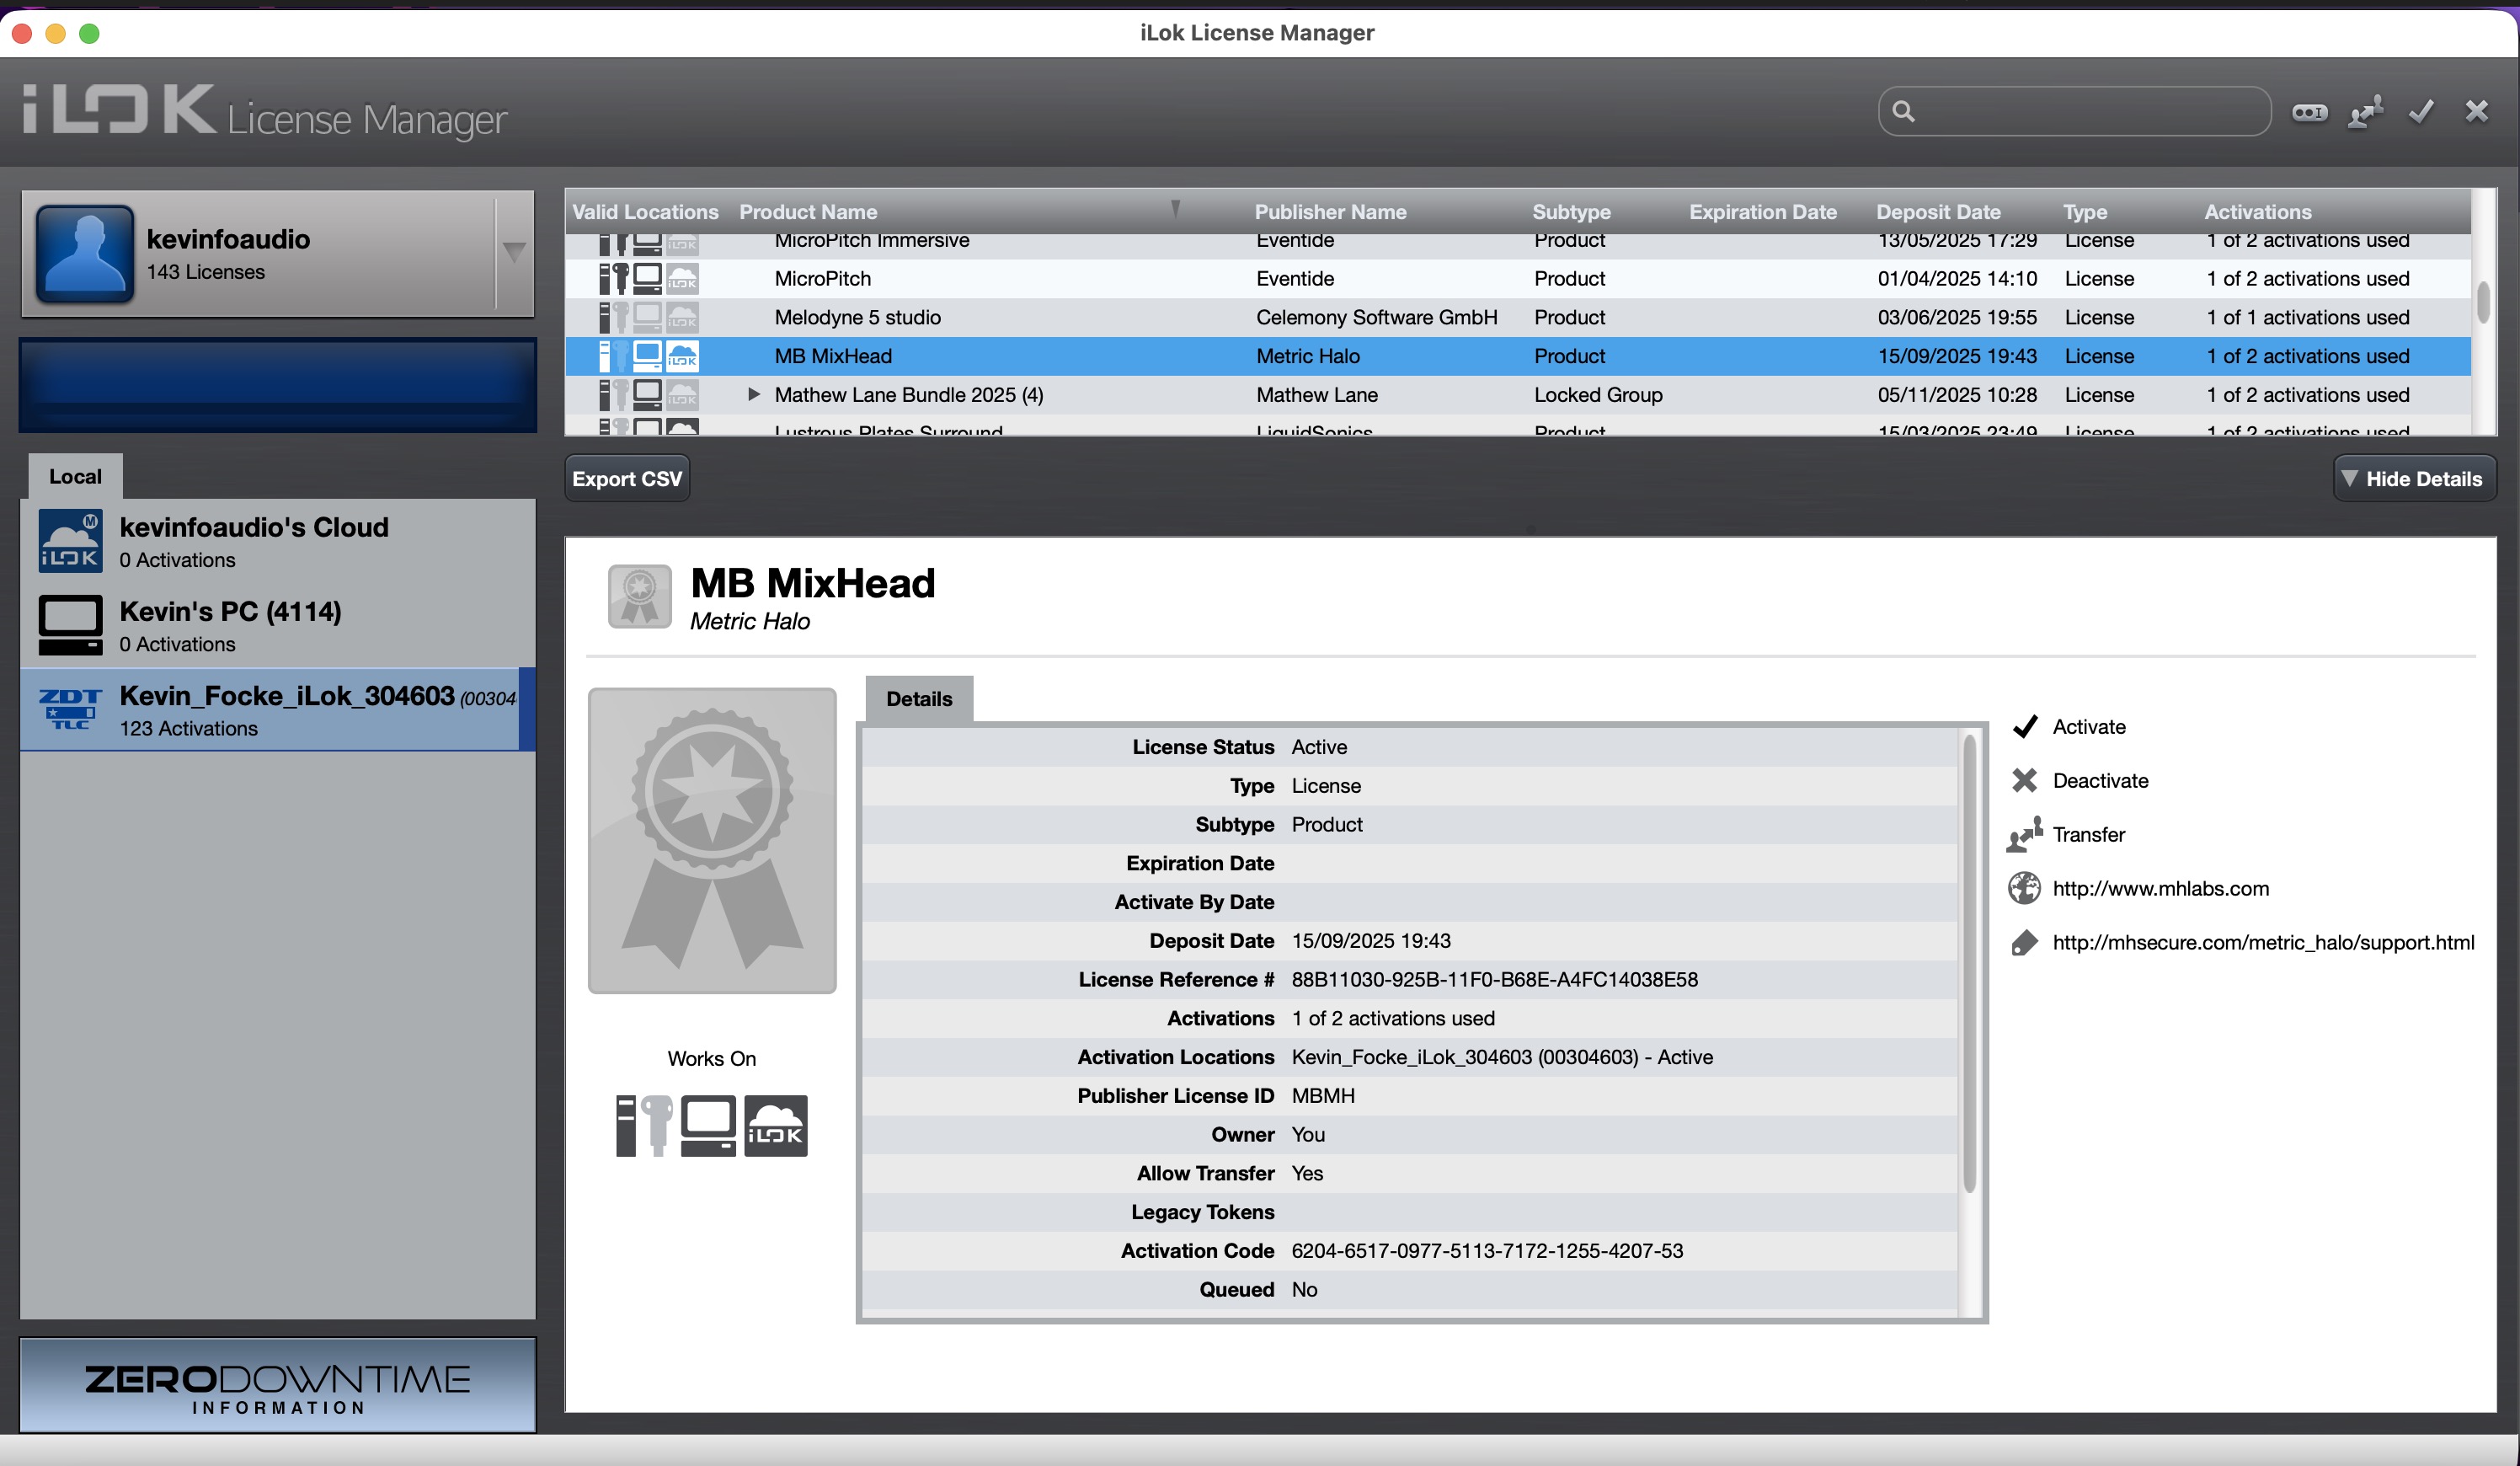The width and height of the screenshot is (2520, 1466).
Task: Switch to the Local tab
Action: click(75, 477)
